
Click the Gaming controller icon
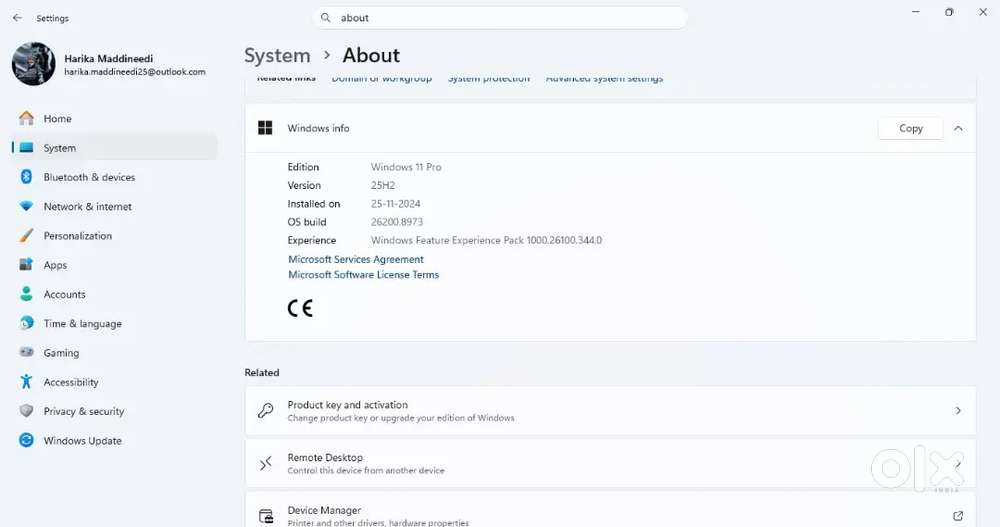point(26,352)
